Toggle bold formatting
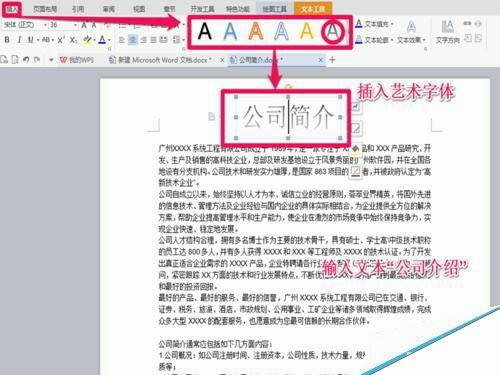Screen dimensions: 500x375 tap(7, 40)
